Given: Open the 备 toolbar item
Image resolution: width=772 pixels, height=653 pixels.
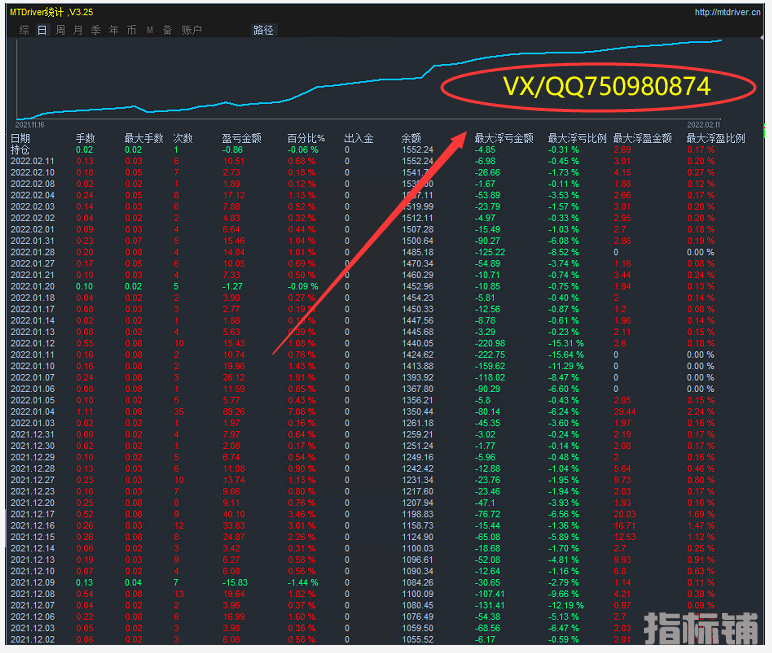Looking at the screenshot, I should coord(167,30).
